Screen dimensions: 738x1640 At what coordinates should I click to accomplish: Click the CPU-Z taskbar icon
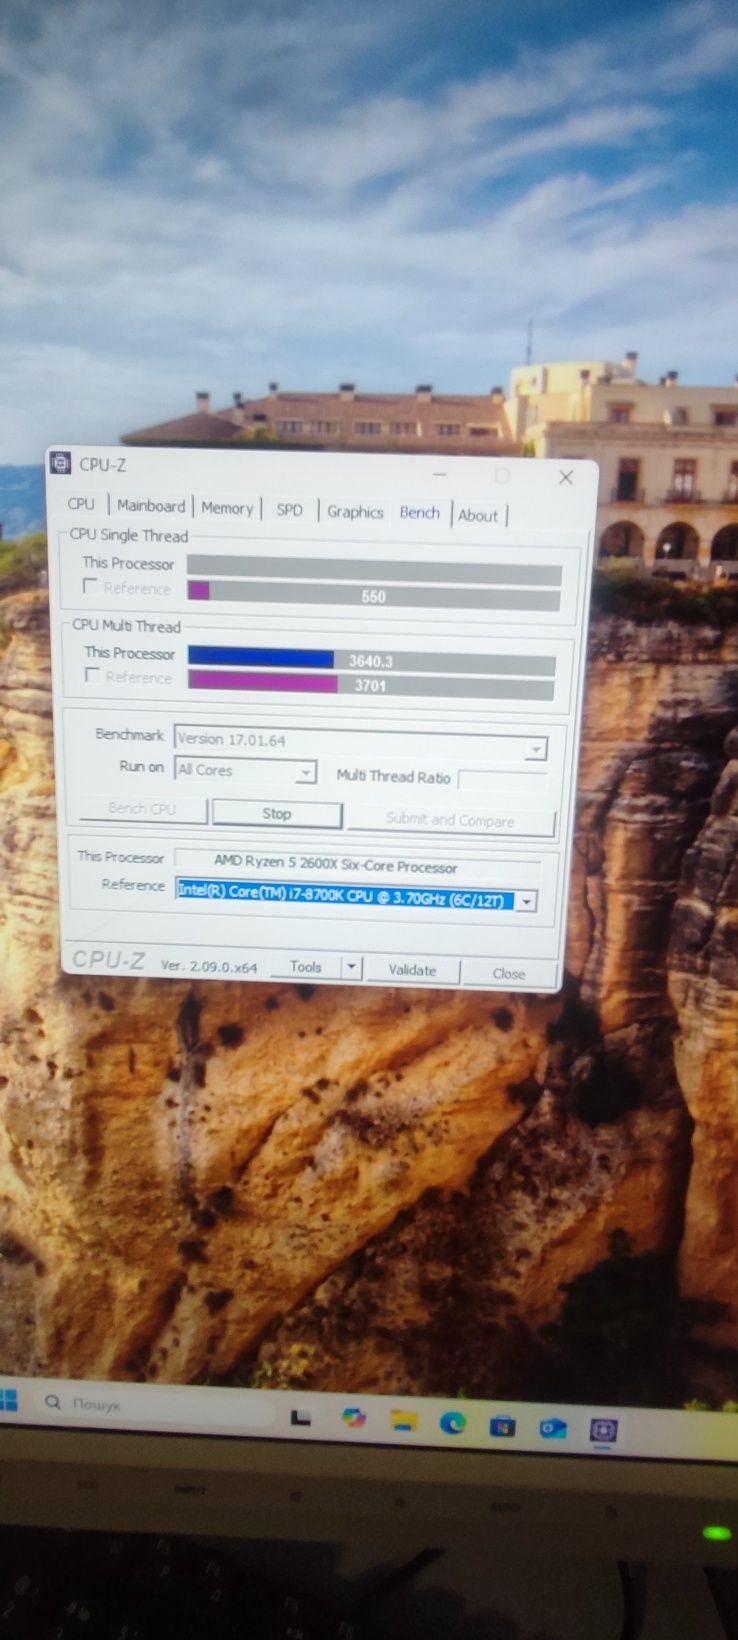coord(603,1430)
